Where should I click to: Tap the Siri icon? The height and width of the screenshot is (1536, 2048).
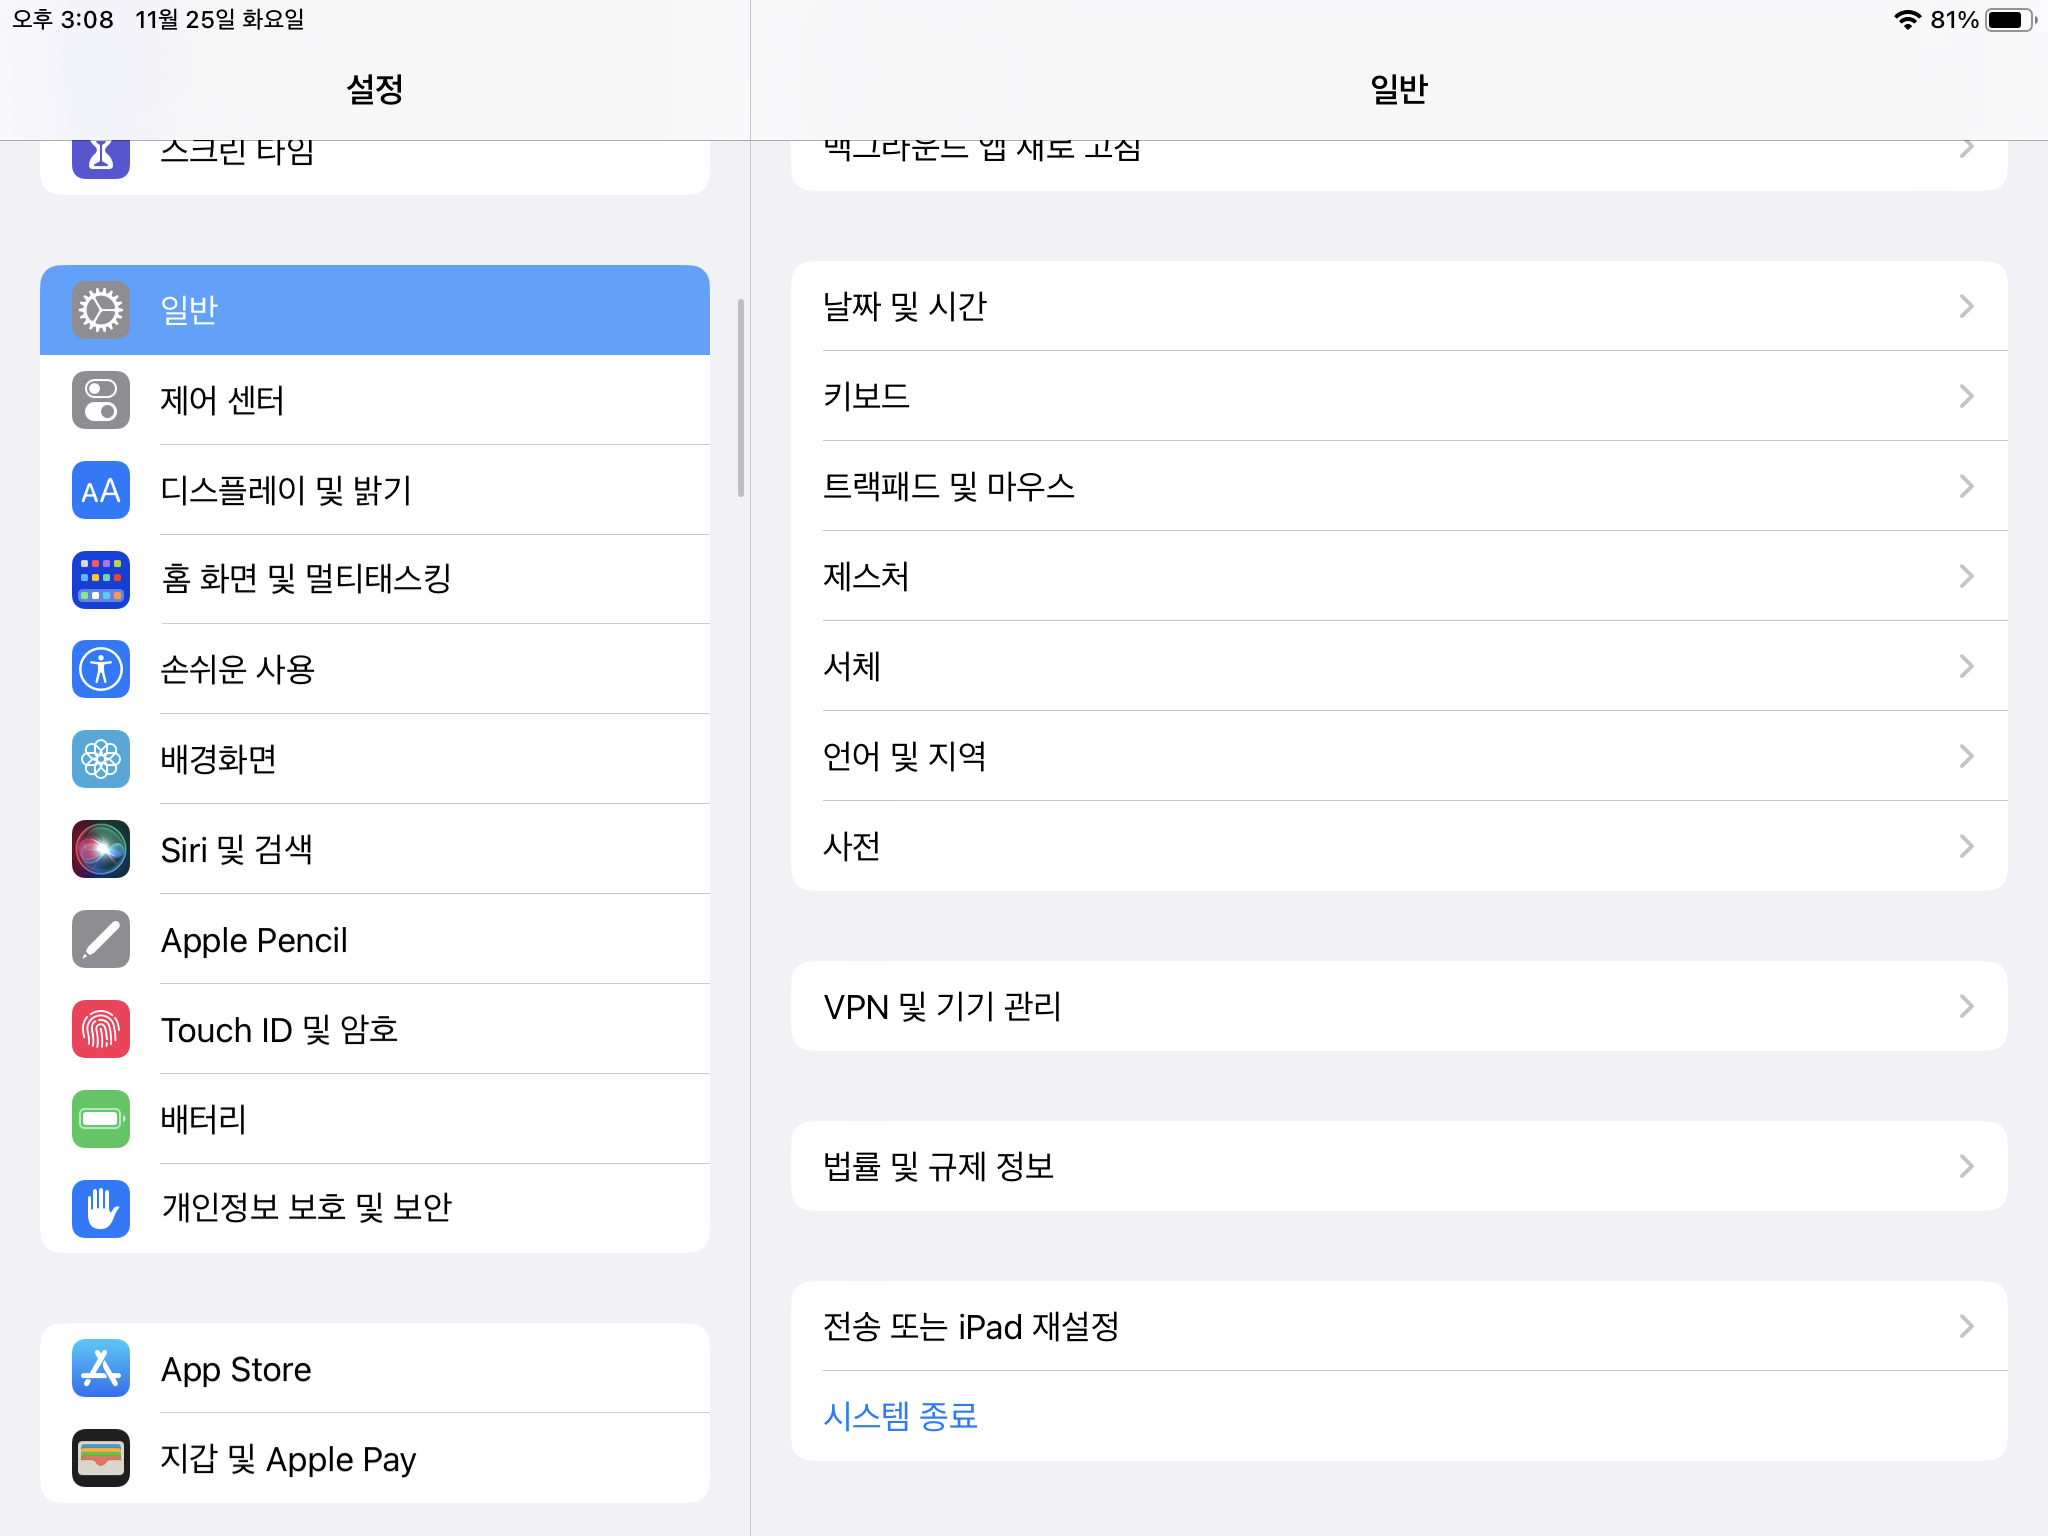[101, 849]
